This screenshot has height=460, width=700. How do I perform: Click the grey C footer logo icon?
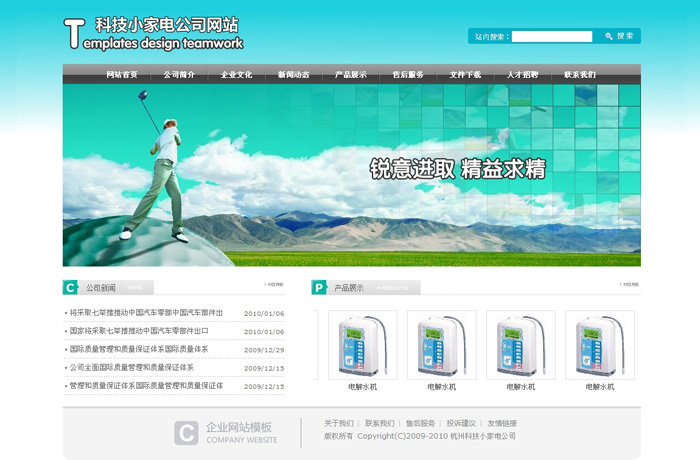tap(186, 433)
